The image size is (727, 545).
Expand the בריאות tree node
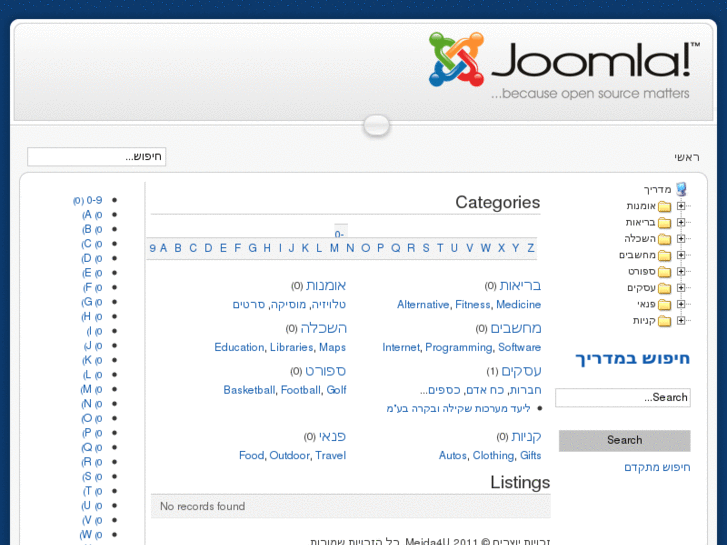681,222
